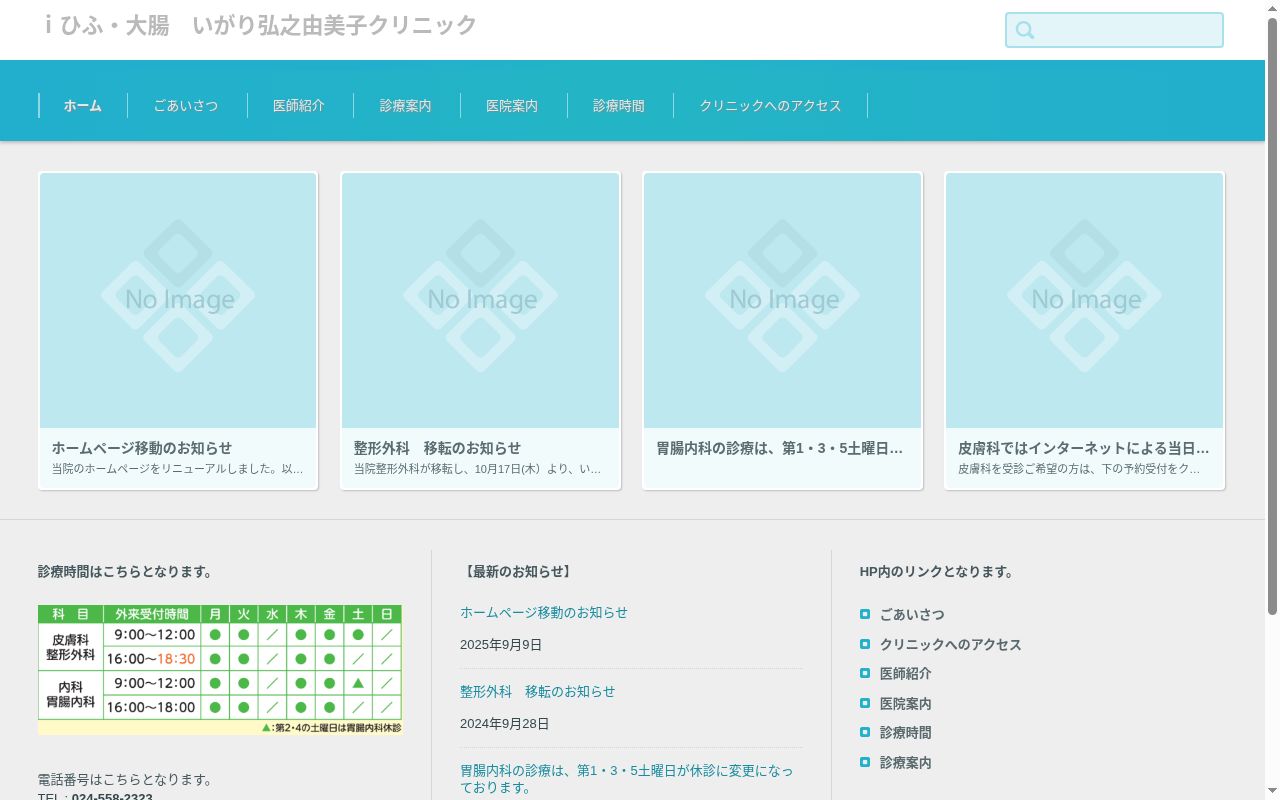1280x800 pixels.
Task: Click the date text 2024年9月28日
Action: (x=505, y=724)
